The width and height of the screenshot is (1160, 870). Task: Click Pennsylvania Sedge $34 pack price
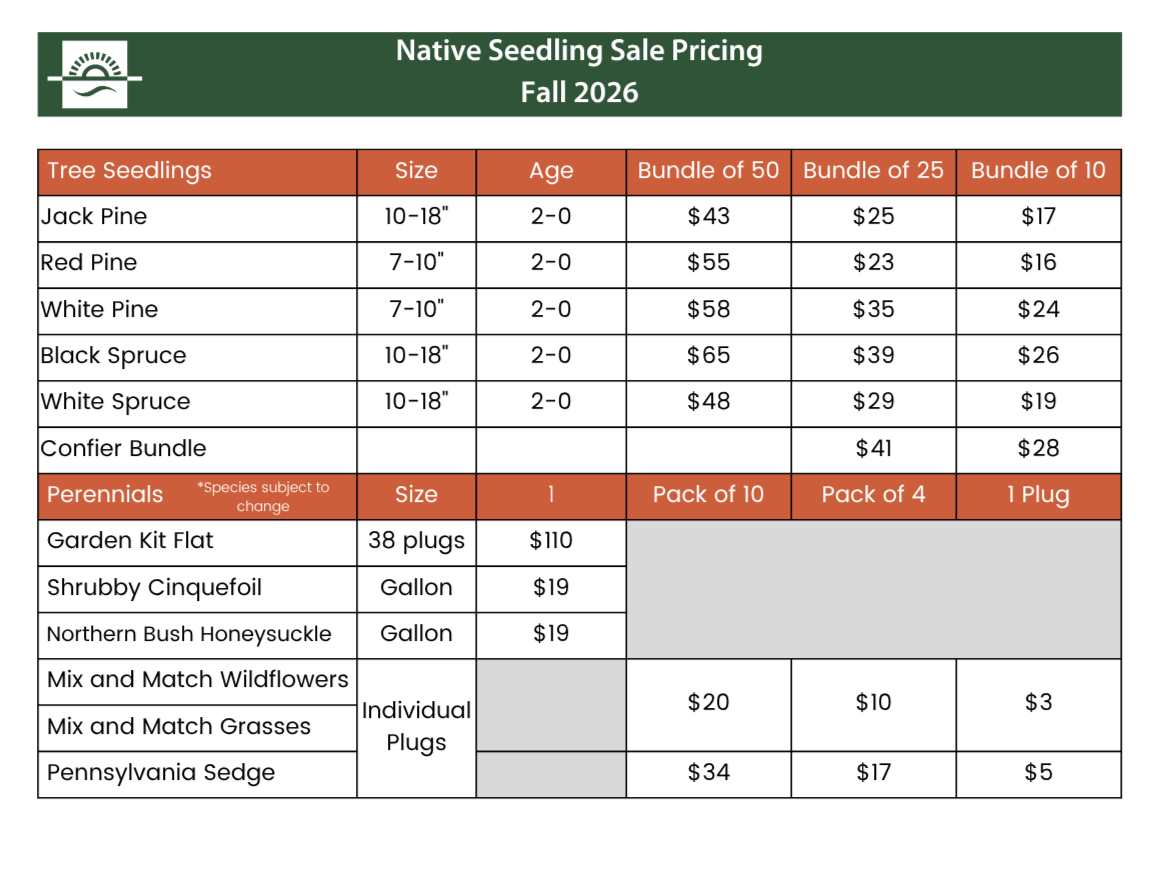point(709,774)
